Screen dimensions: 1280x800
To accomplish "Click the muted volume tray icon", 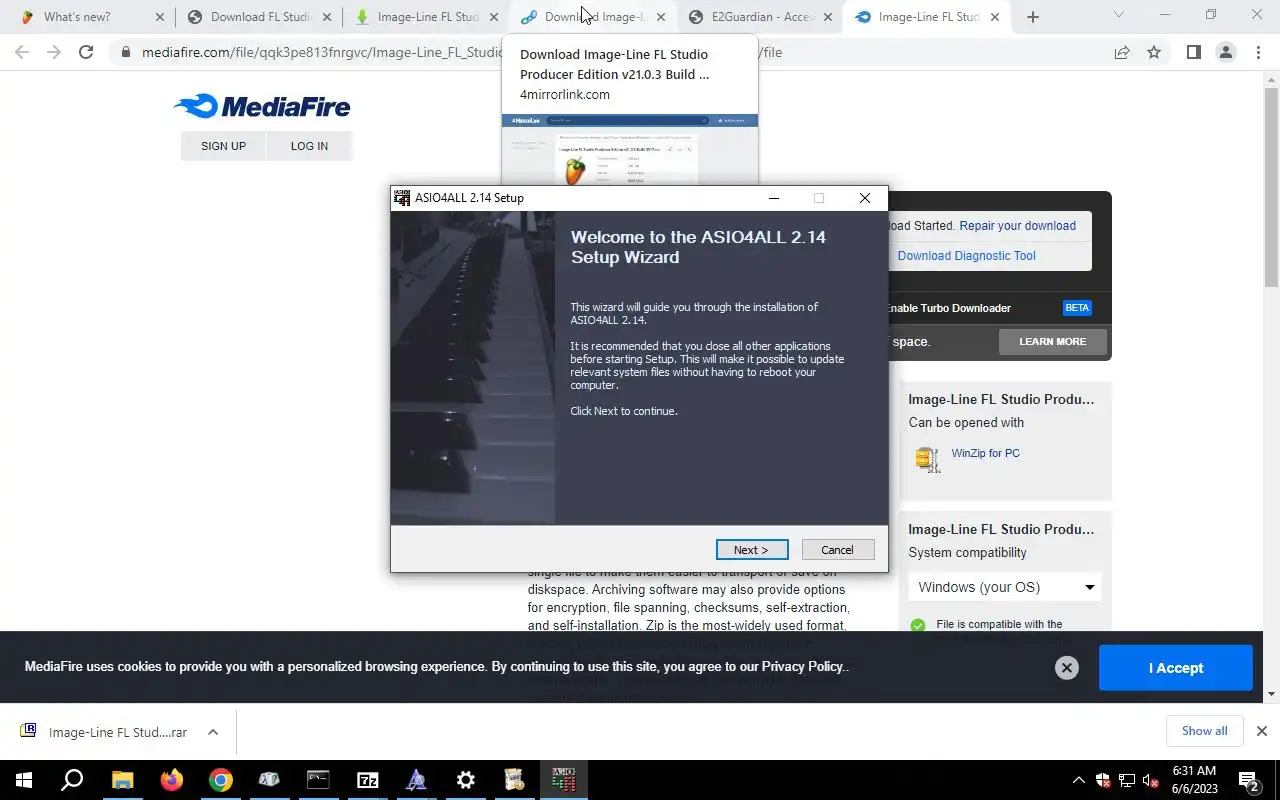I will point(1150,780).
